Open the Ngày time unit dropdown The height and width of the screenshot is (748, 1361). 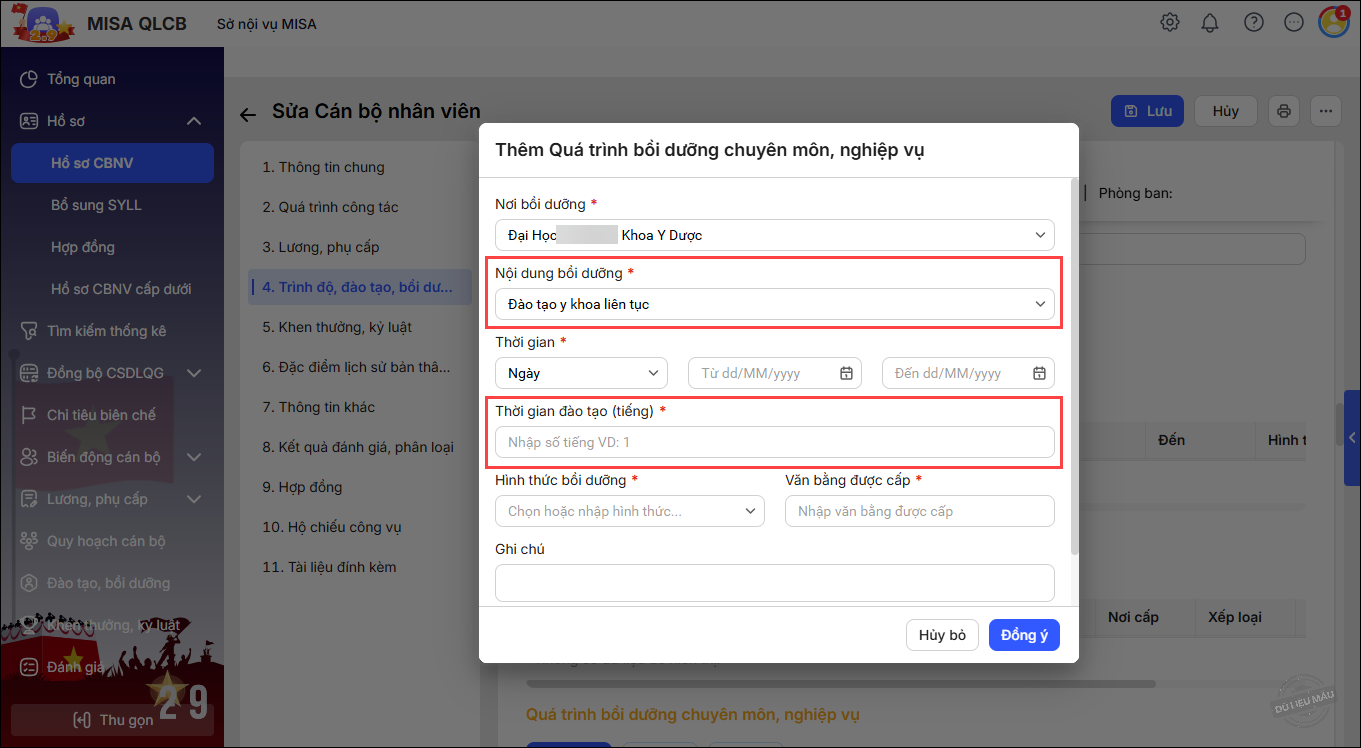pos(653,373)
